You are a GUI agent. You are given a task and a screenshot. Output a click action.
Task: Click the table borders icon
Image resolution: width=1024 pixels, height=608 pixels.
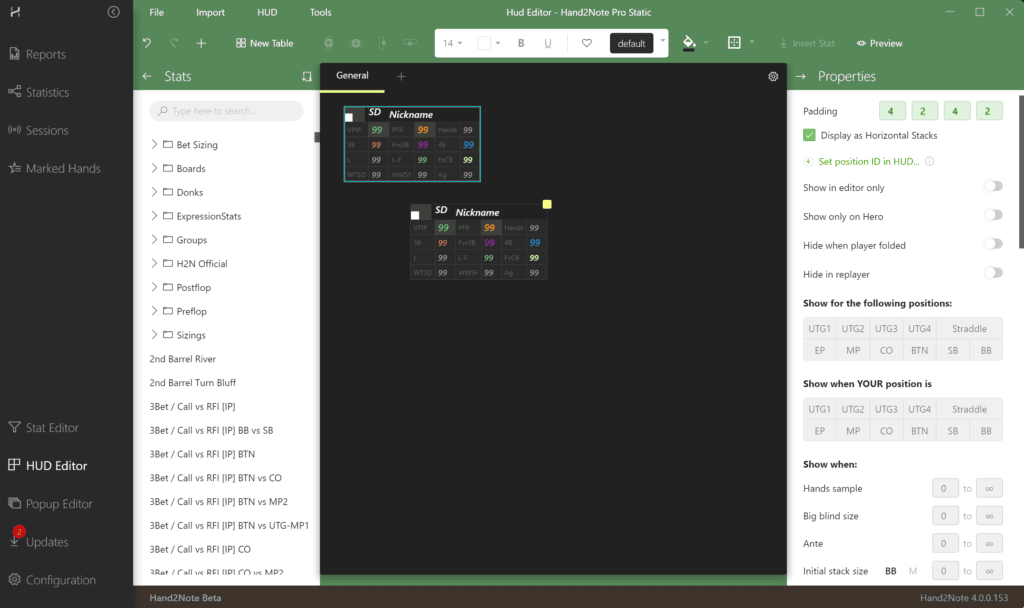coord(734,42)
